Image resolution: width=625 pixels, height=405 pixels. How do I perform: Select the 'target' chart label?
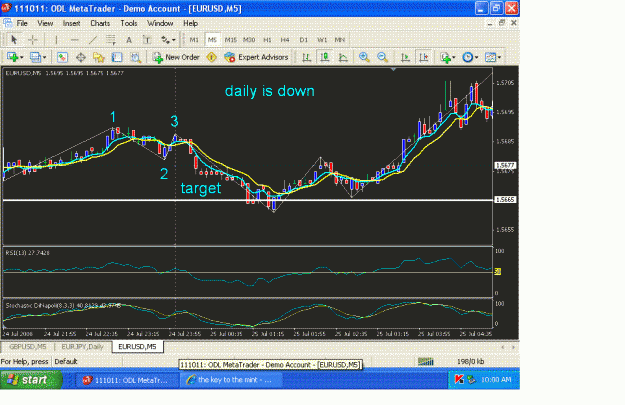[200, 188]
